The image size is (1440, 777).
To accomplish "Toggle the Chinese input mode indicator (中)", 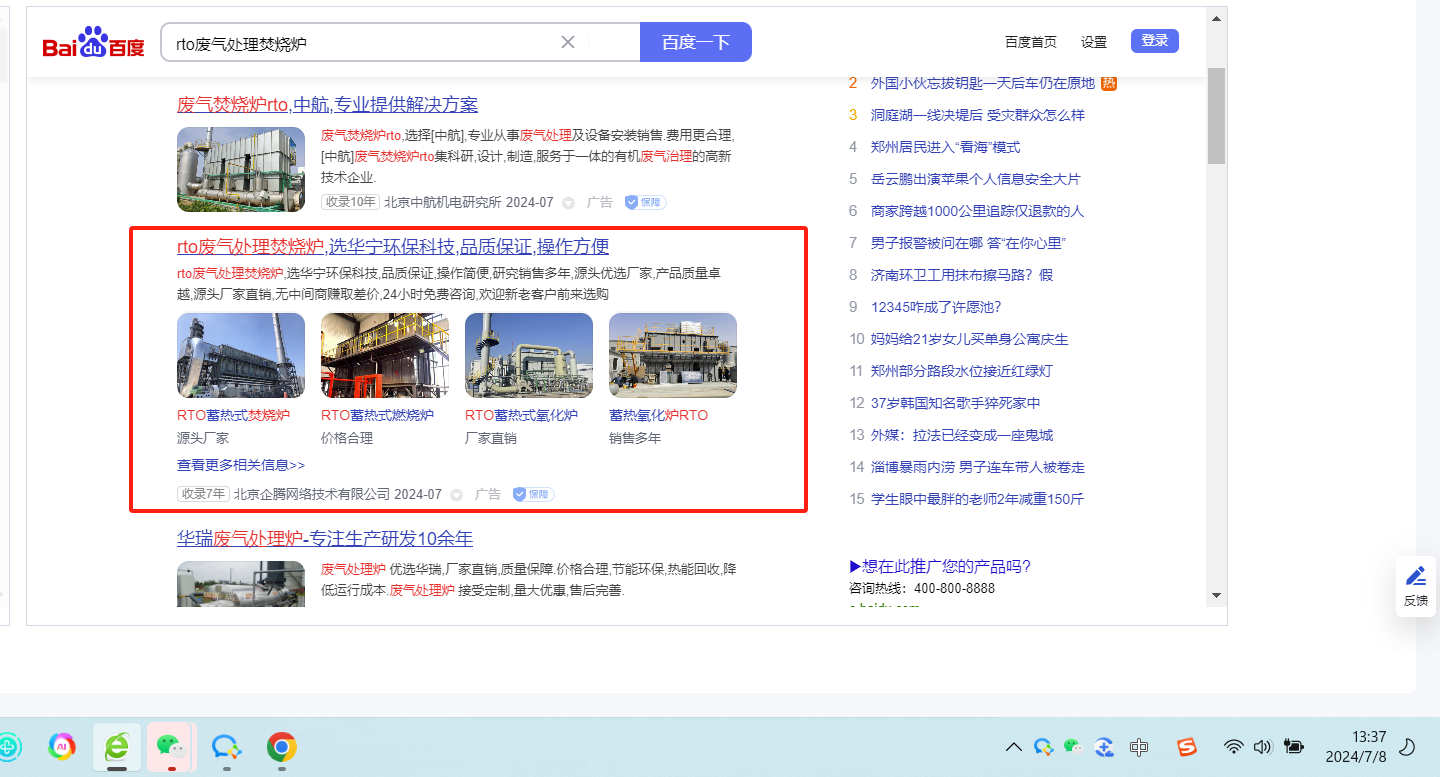I will click(x=1138, y=747).
